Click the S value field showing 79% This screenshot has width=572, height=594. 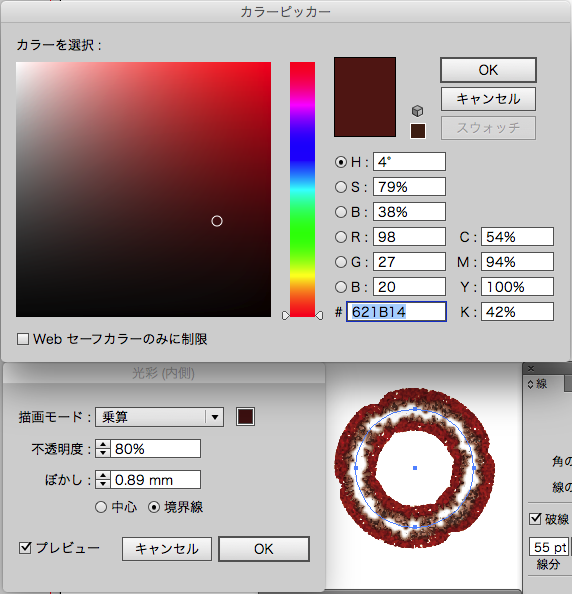click(x=409, y=187)
